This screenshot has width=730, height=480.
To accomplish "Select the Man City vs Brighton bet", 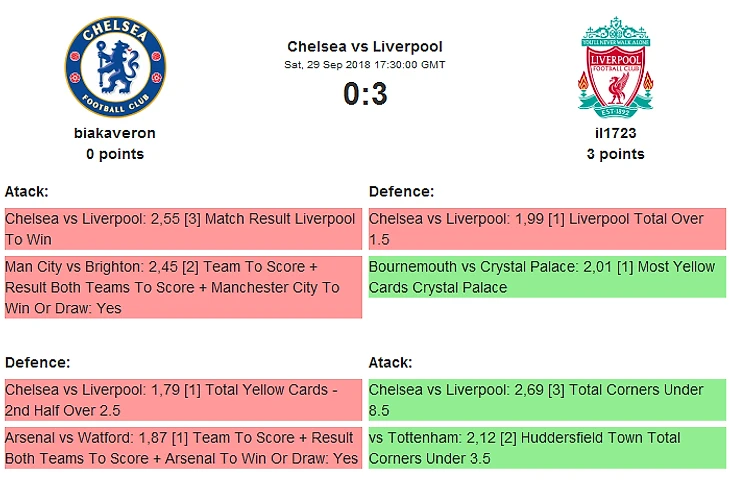I will pyautogui.click(x=183, y=287).
